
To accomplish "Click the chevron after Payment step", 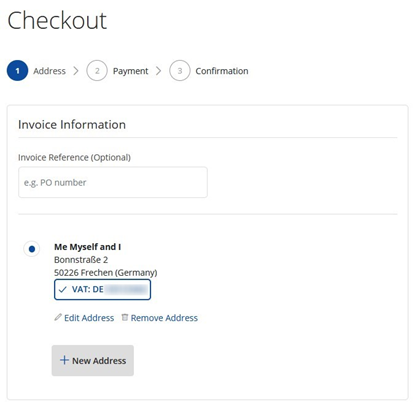I will [159, 71].
